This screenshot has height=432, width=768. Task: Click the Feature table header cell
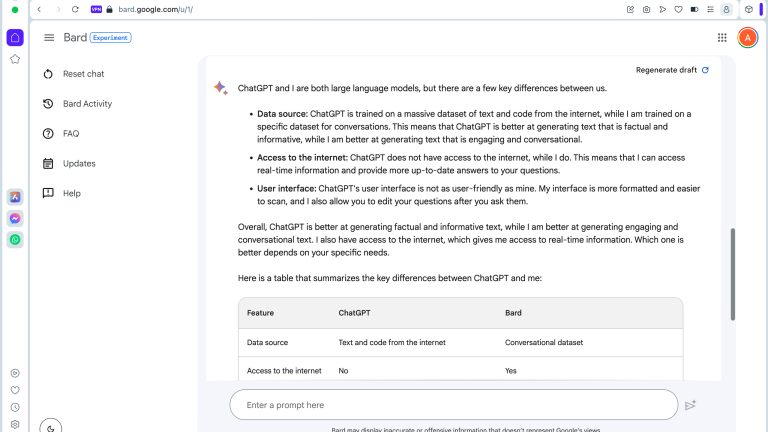pyautogui.click(x=260, y=313)
